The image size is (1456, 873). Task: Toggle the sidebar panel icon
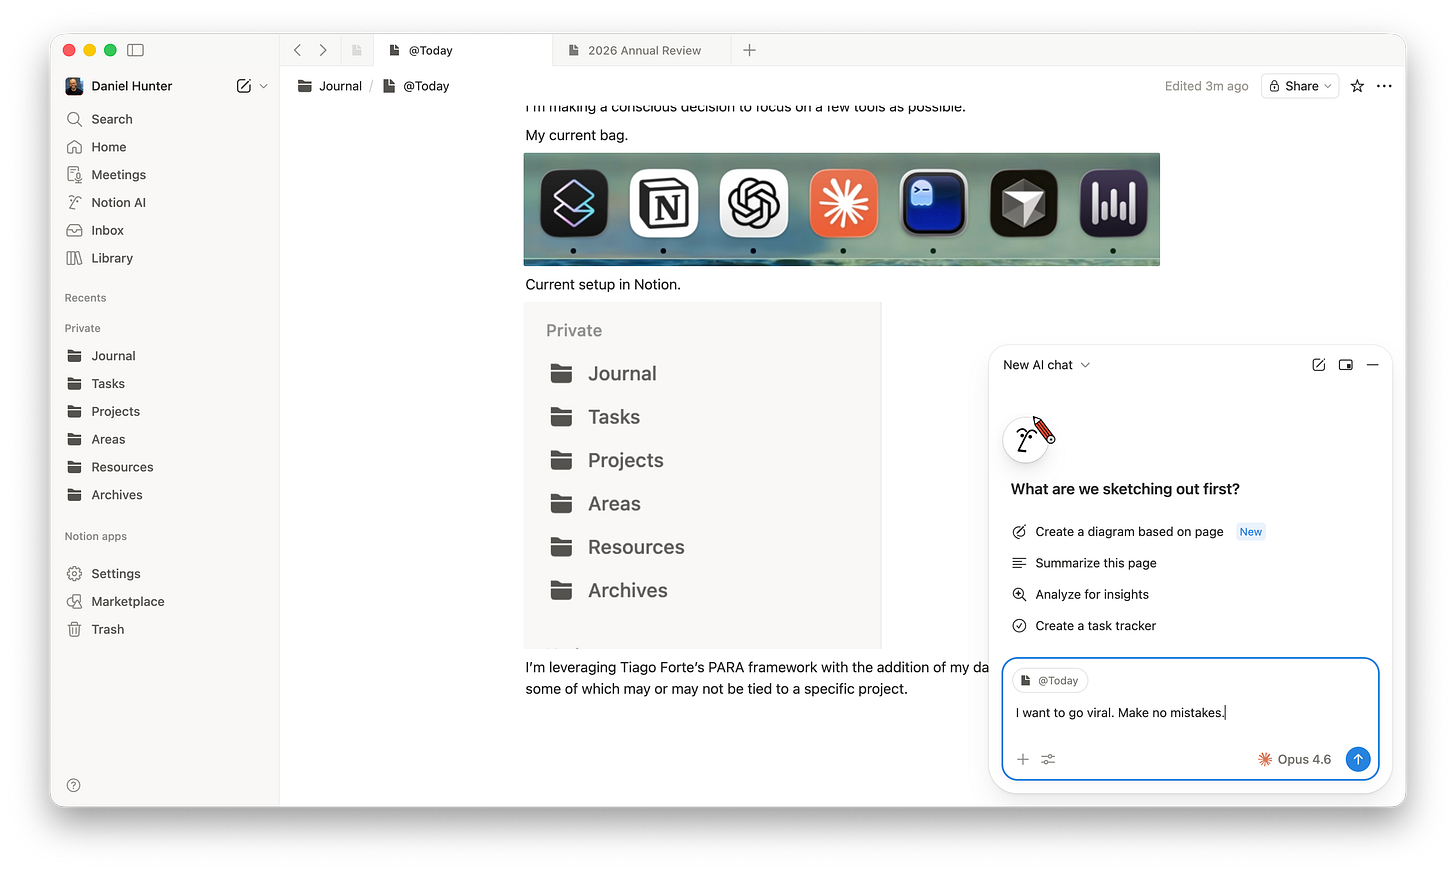click(136, 50)
